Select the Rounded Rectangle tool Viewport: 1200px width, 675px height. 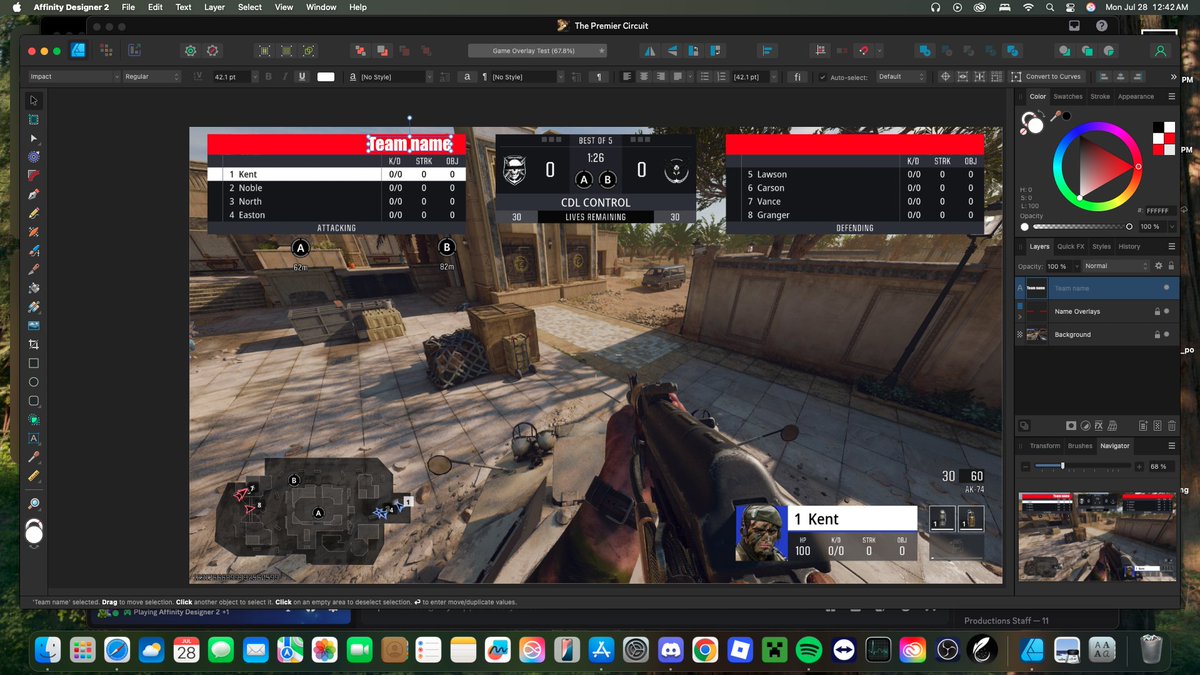tap(34, 401)
